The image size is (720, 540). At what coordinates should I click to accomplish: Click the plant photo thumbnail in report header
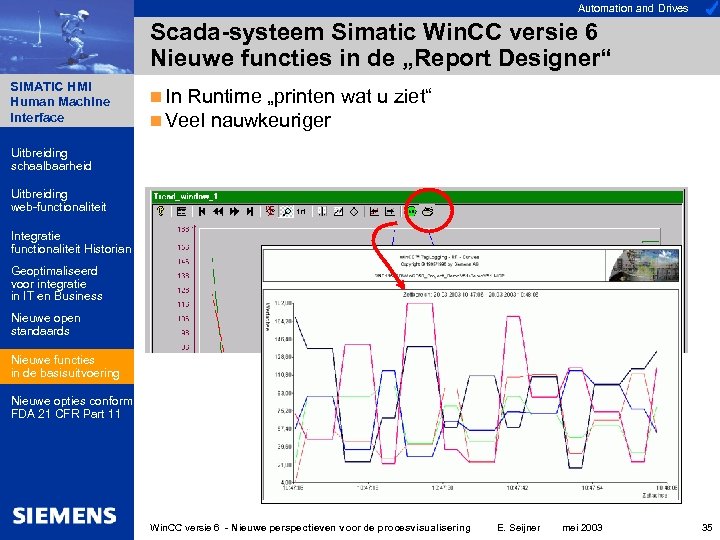click(643, 265)
